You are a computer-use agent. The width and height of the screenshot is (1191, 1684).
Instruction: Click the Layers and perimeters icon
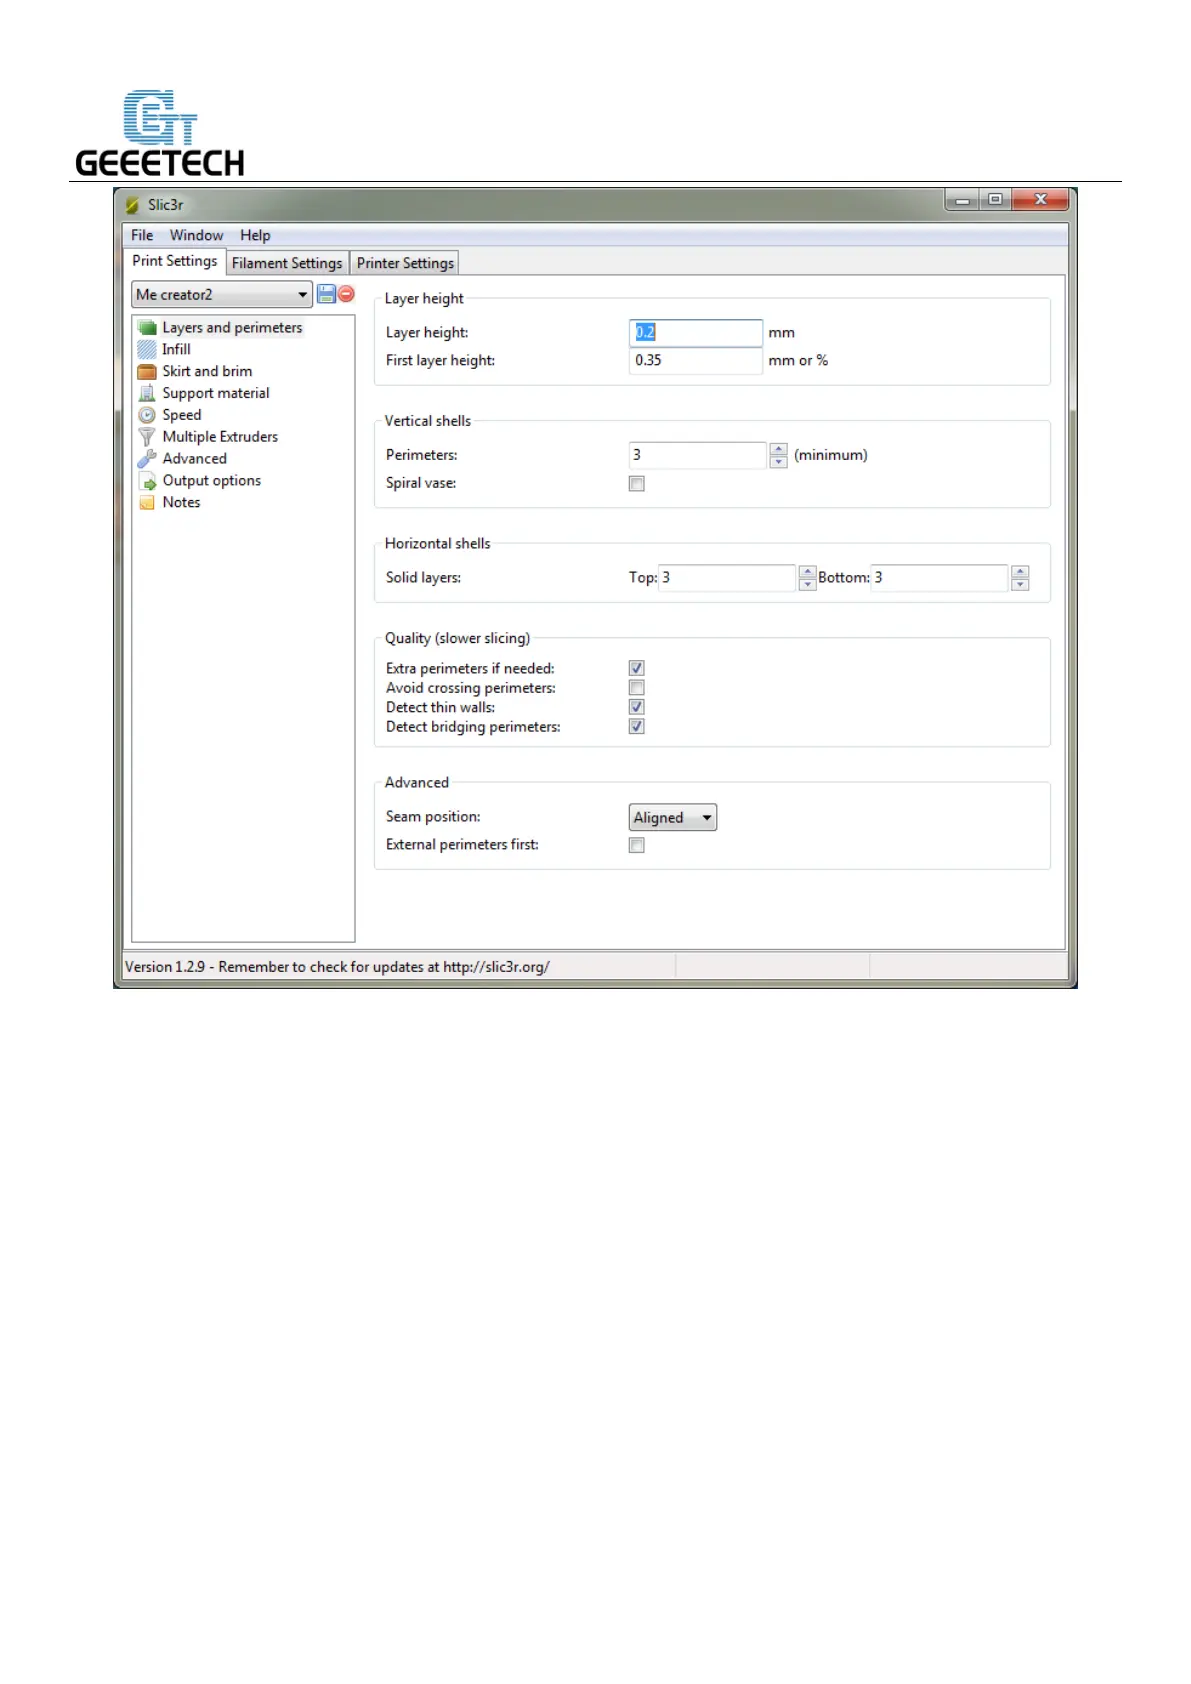click(x=147, y=328)
